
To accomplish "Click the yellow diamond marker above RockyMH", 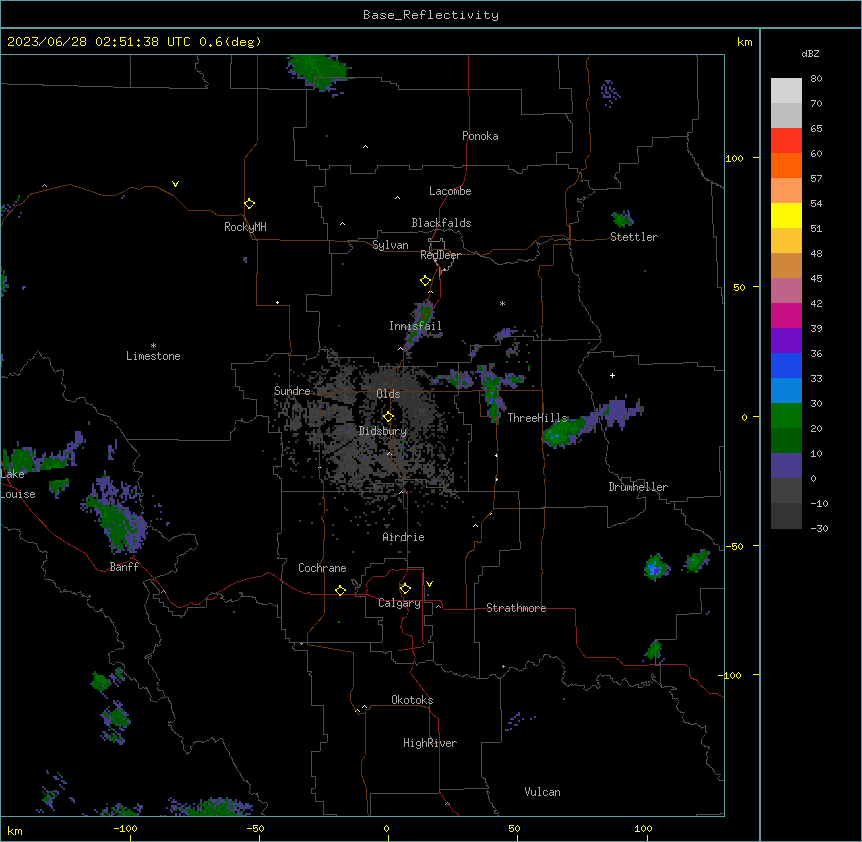I will click(249, 203).
